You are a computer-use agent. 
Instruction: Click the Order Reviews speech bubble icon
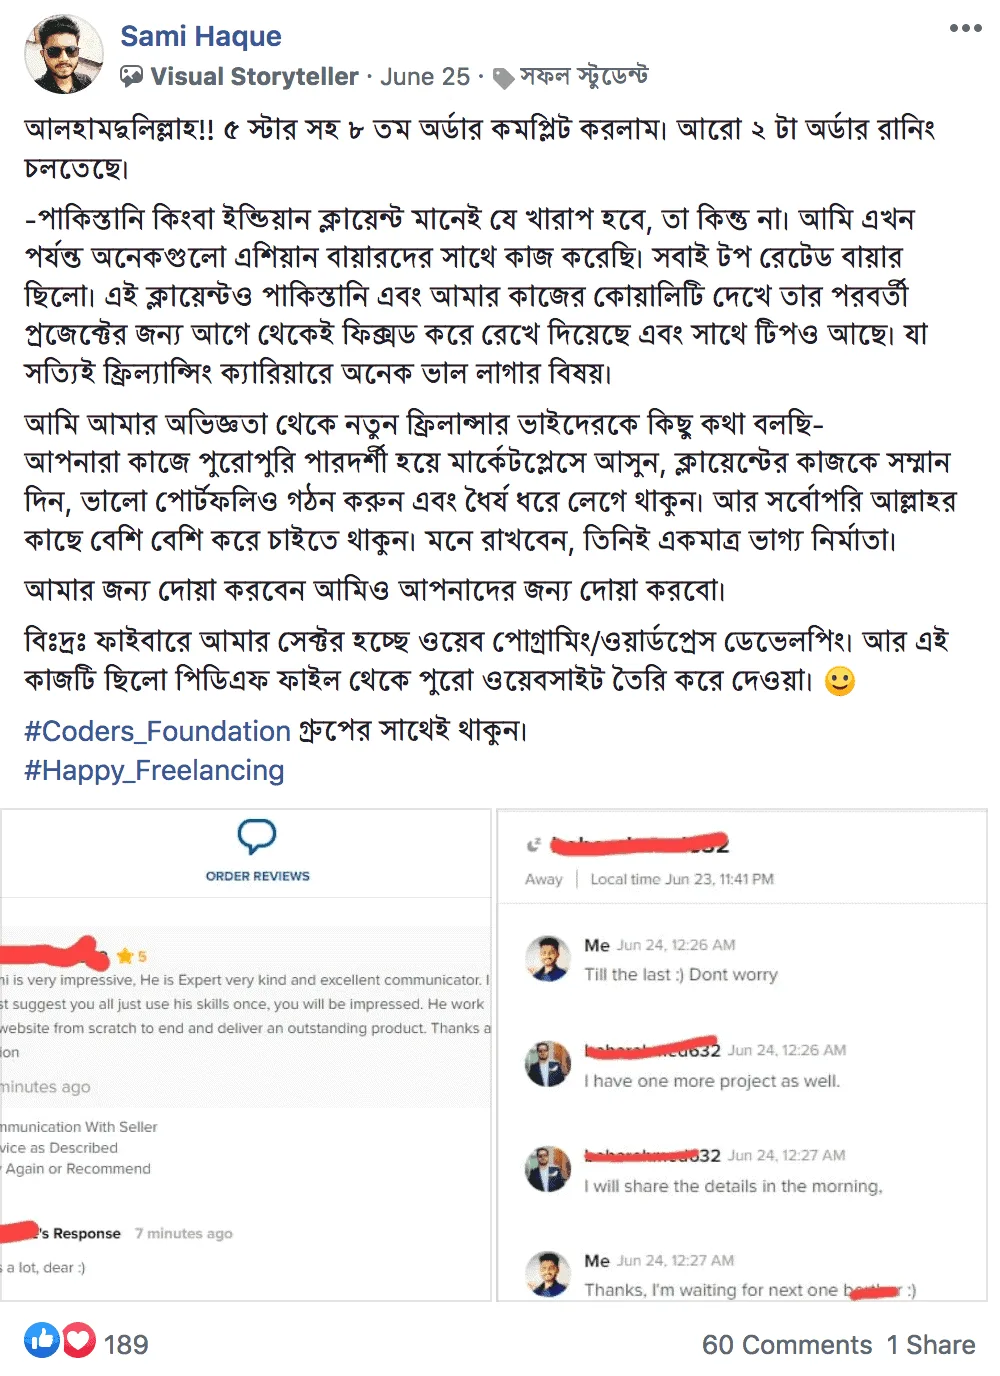click(x=257, y=836)
